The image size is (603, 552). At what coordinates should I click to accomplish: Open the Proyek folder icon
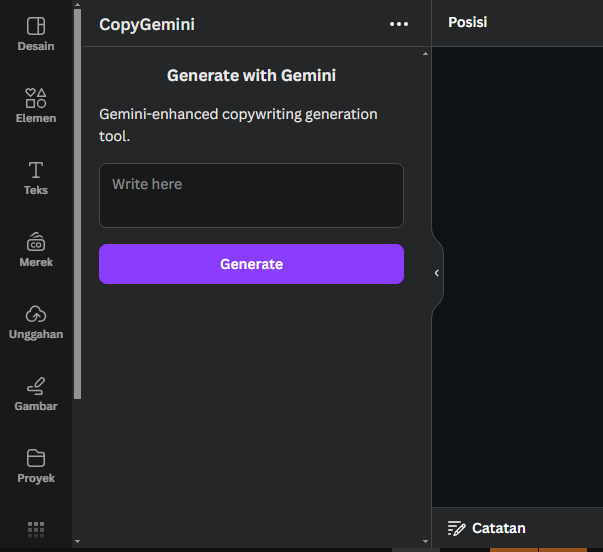(36, 458)
